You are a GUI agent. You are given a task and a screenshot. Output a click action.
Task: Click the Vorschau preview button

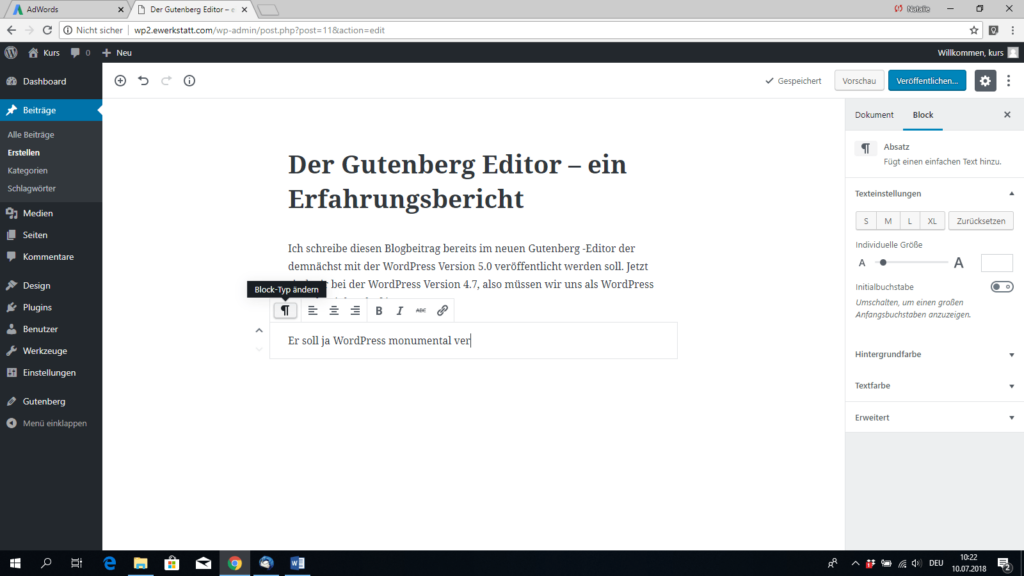pyautogui.click(x=859, y=81)
